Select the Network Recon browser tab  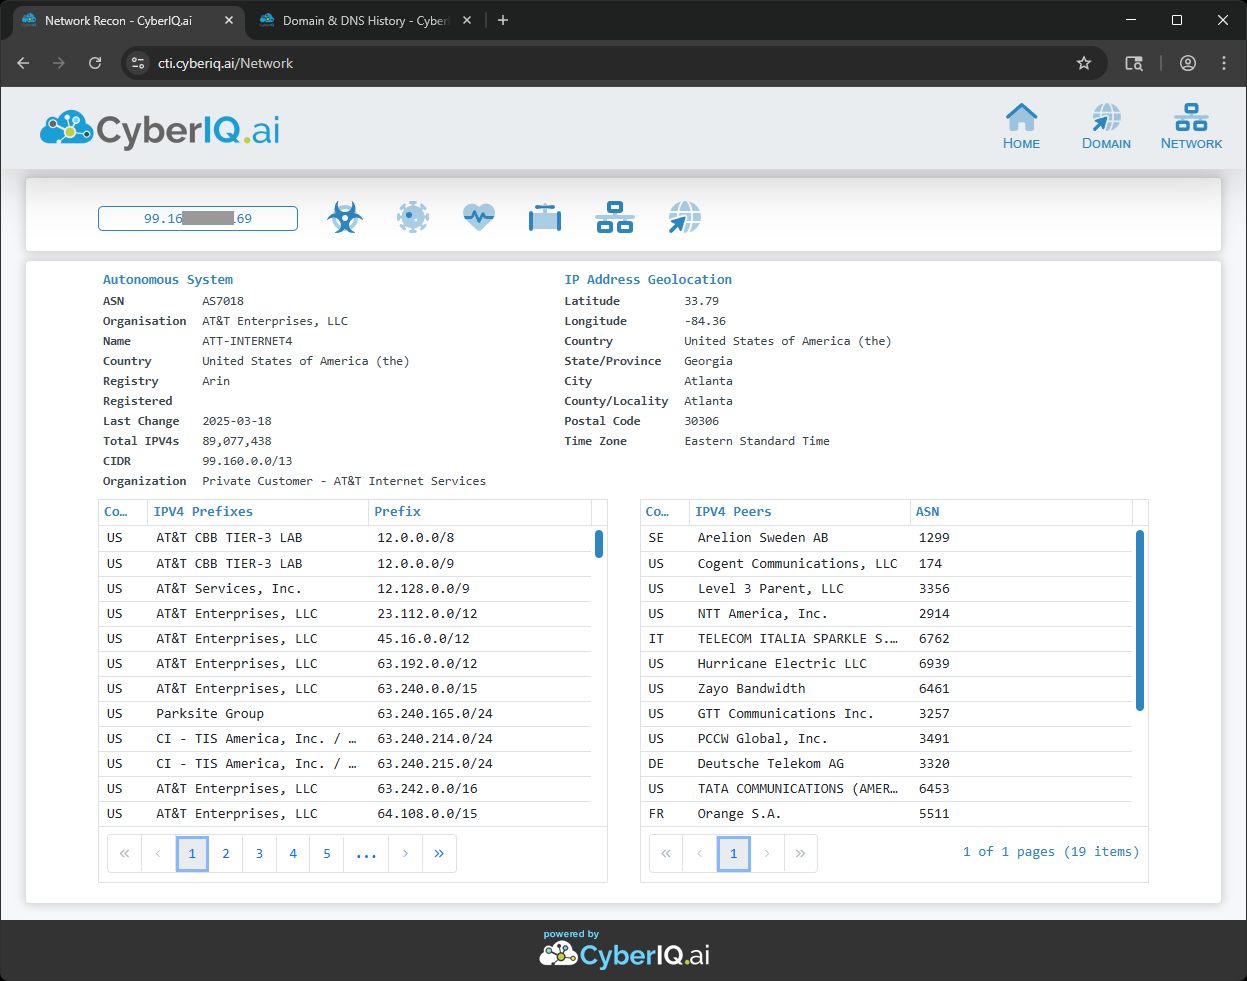[120, 20]
